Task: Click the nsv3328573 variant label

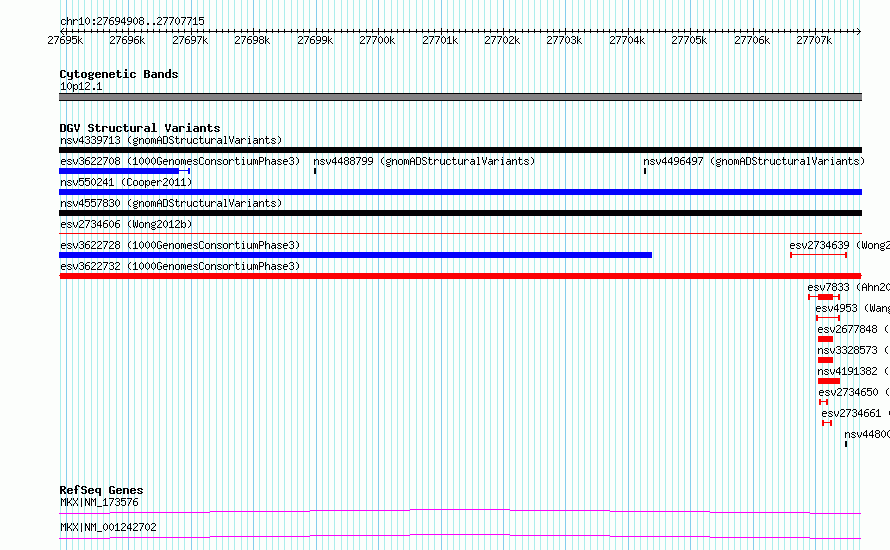Action: 853,350
